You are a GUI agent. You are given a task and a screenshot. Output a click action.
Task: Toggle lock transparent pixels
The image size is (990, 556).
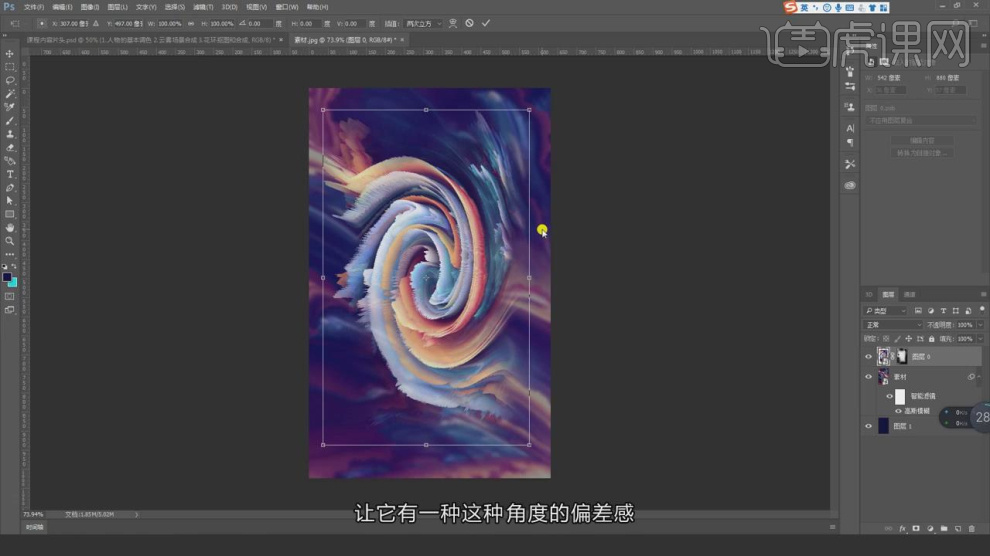point(886,339)
